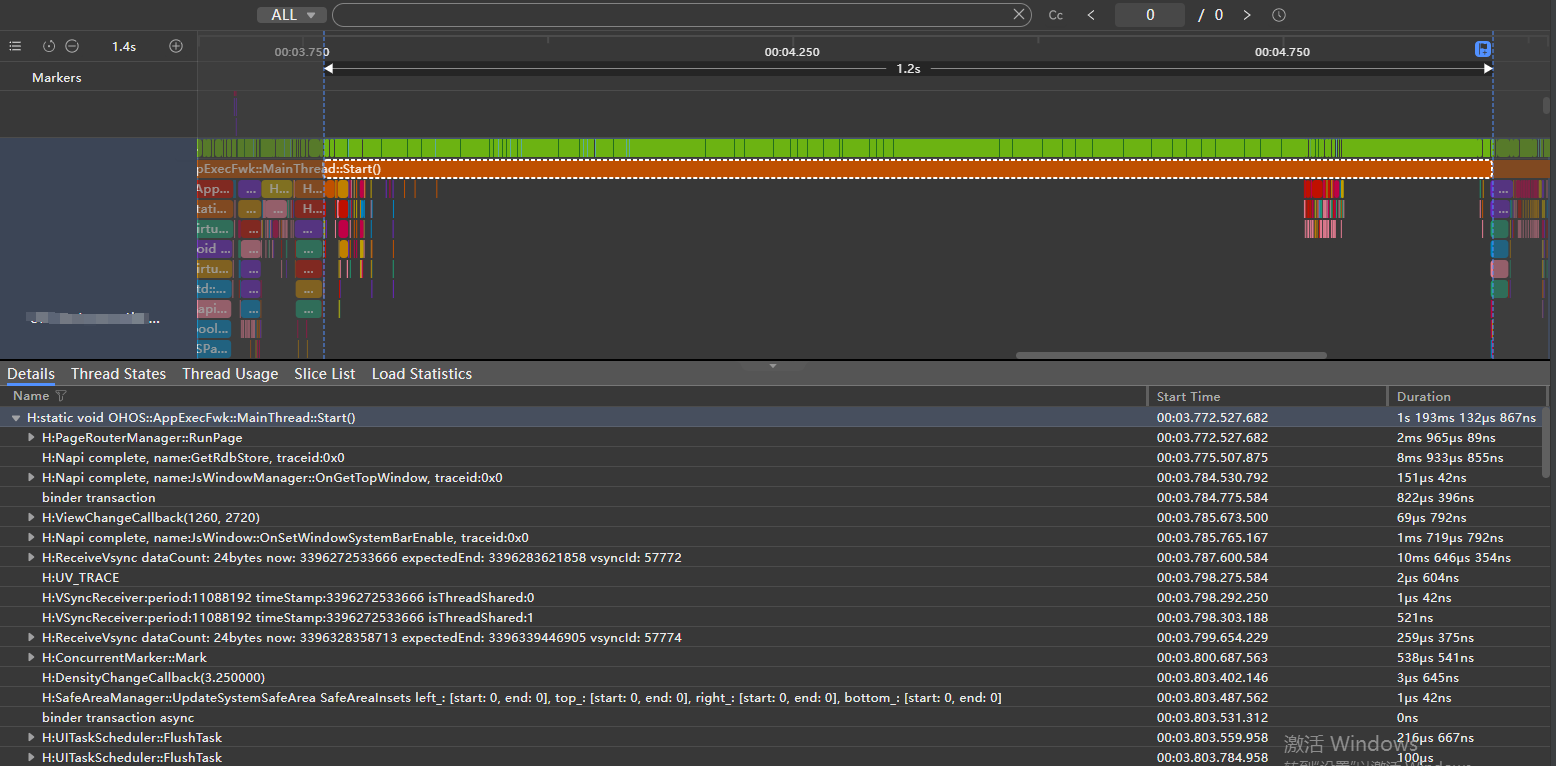Screen dimensions: 1556x766
Task: Collapse the MainThread::Start() row
Action: [16, 418]
